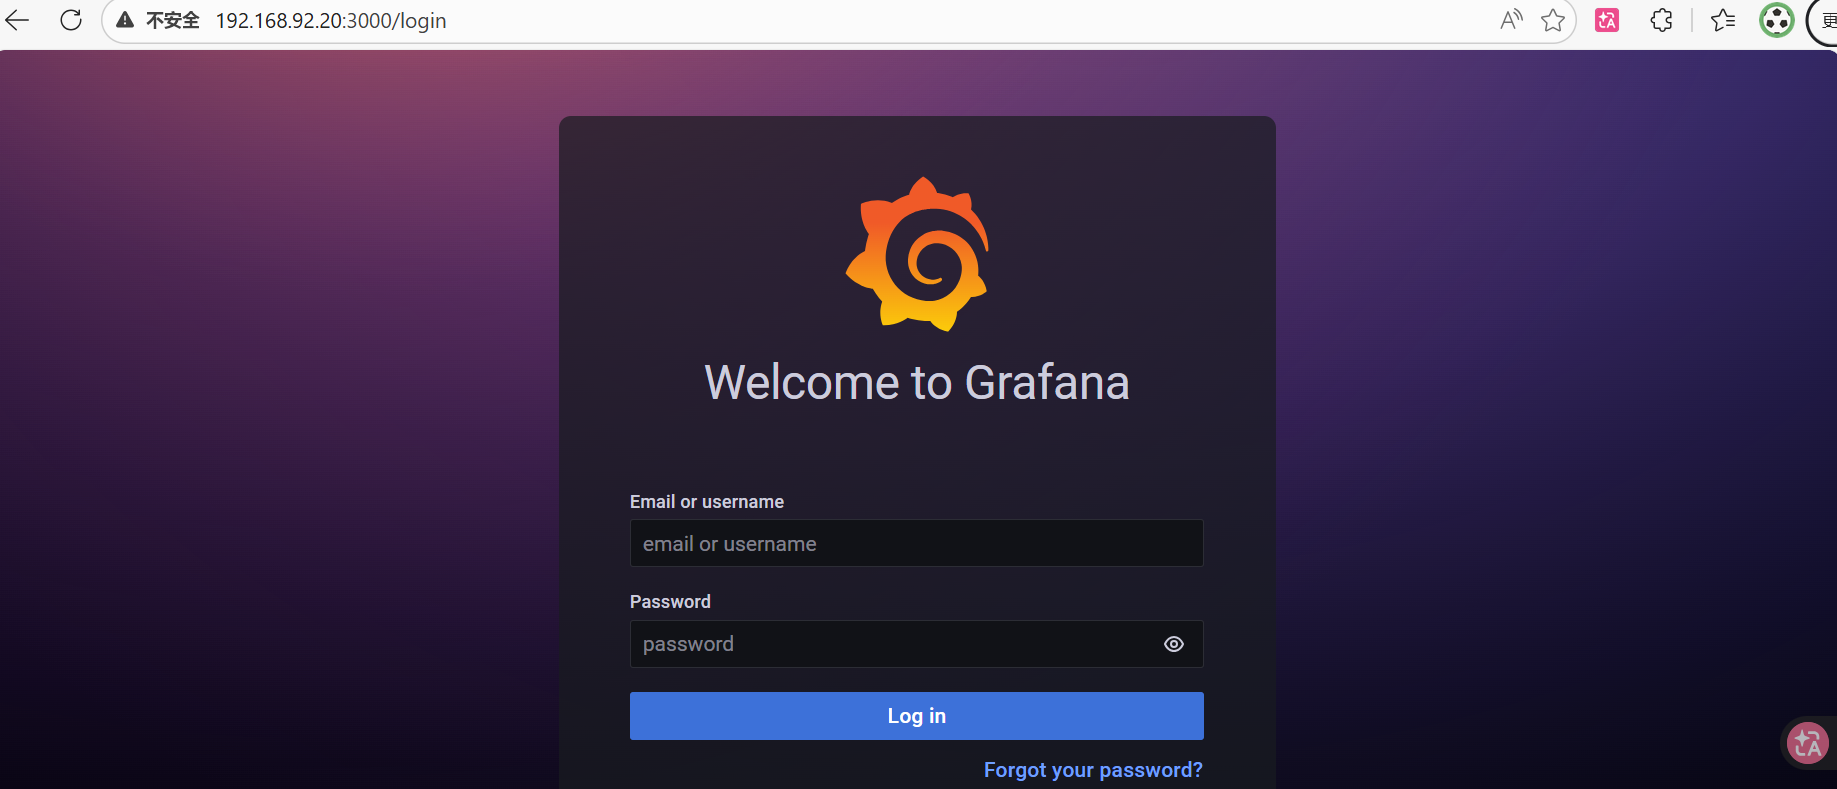
Task: Click the Welcome to Grafana heading
Action: pos(917,383)
